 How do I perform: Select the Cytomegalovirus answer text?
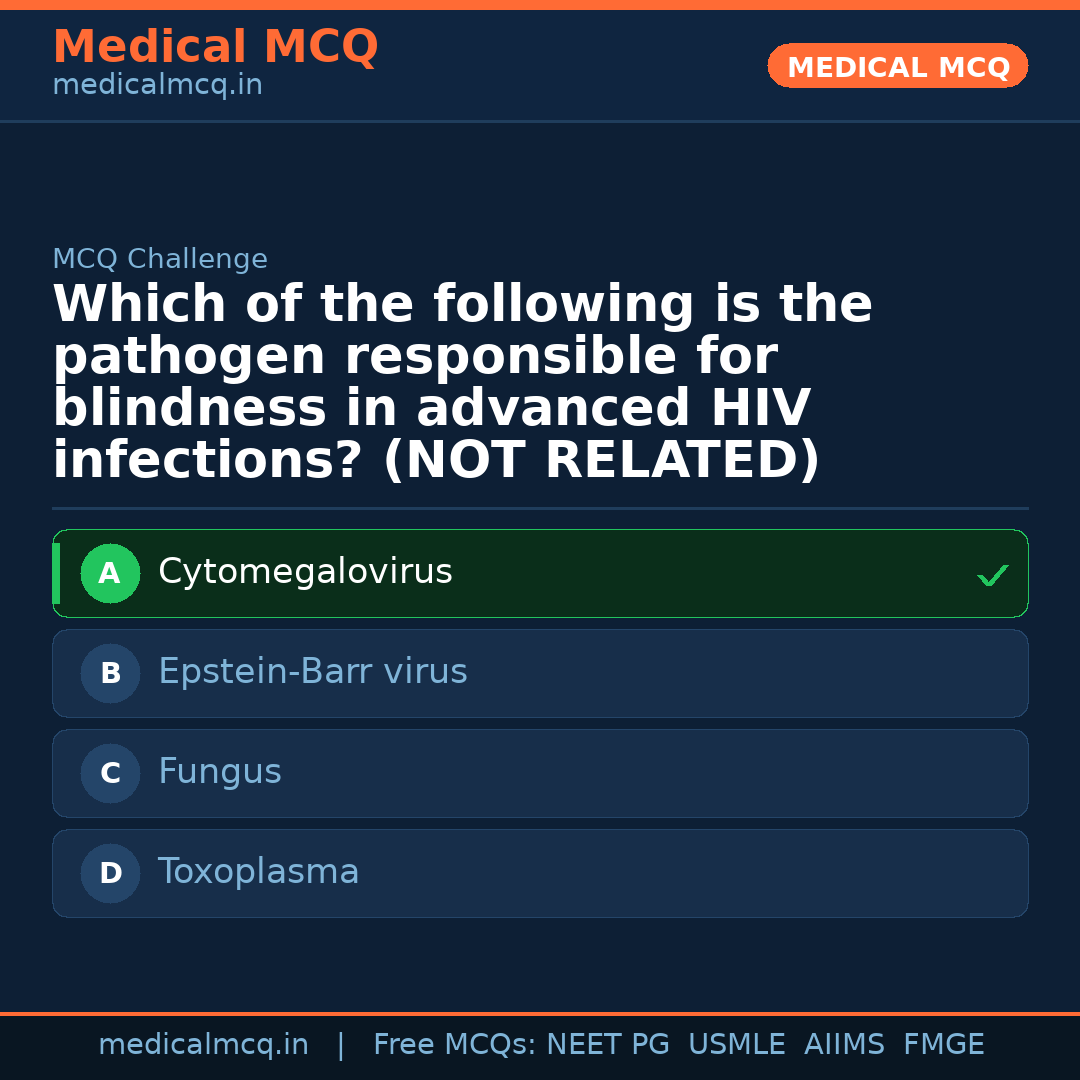tap(305, 572)
